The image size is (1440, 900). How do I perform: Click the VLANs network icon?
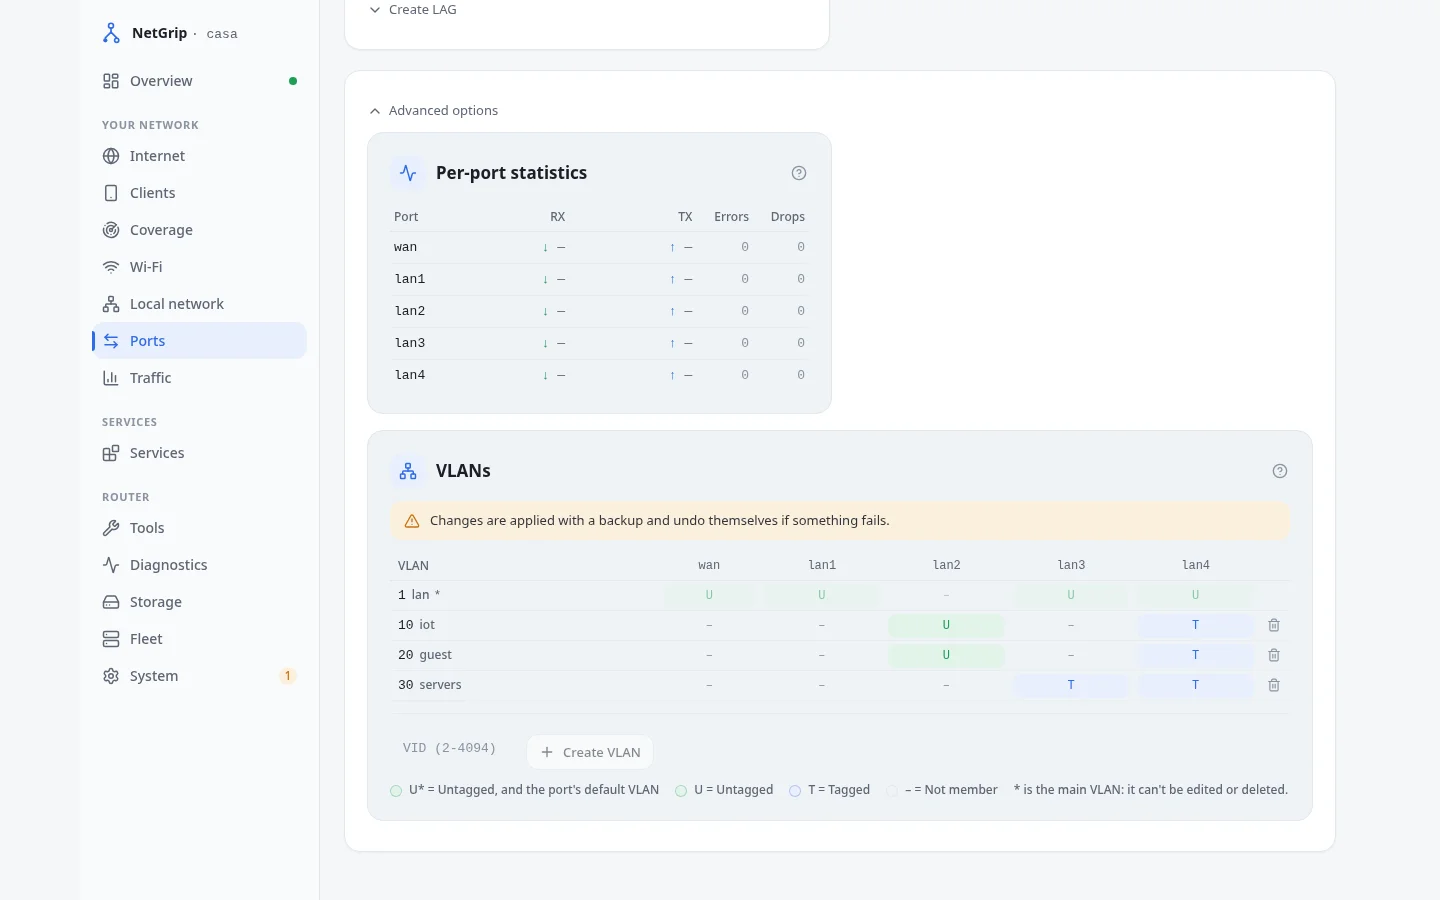408,471
